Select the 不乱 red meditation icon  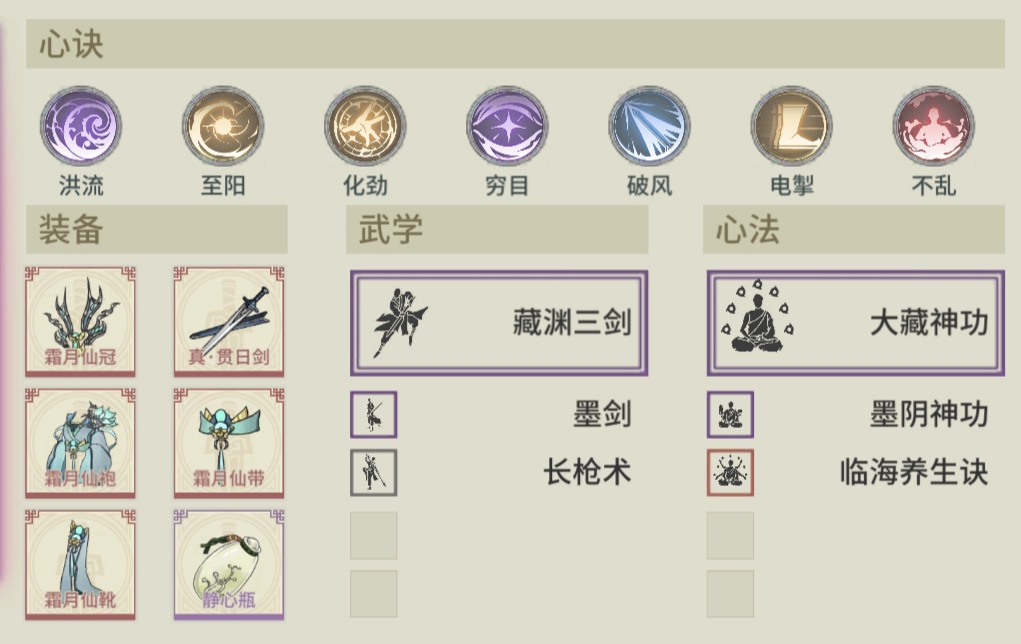tap(934, 126)
